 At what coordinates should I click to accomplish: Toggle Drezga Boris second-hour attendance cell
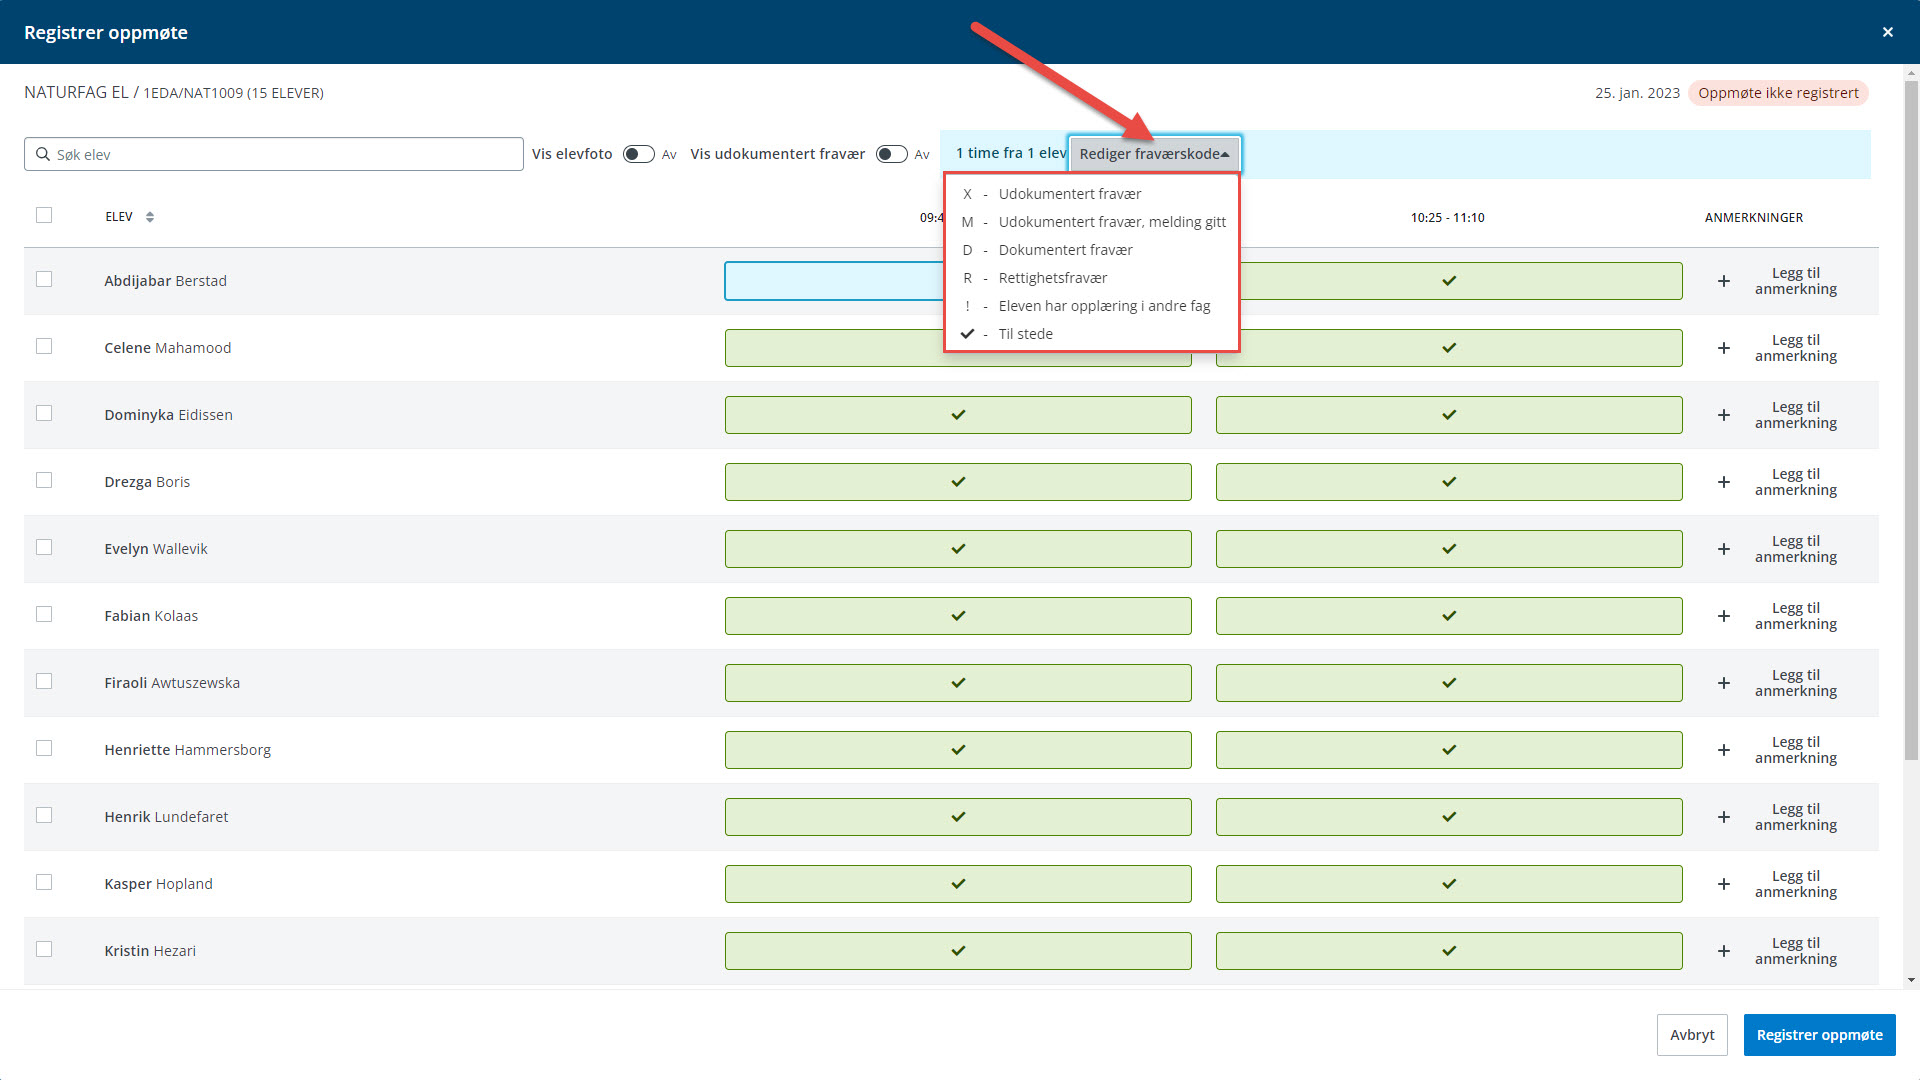pyautogui.click(x=1449, y=482)
